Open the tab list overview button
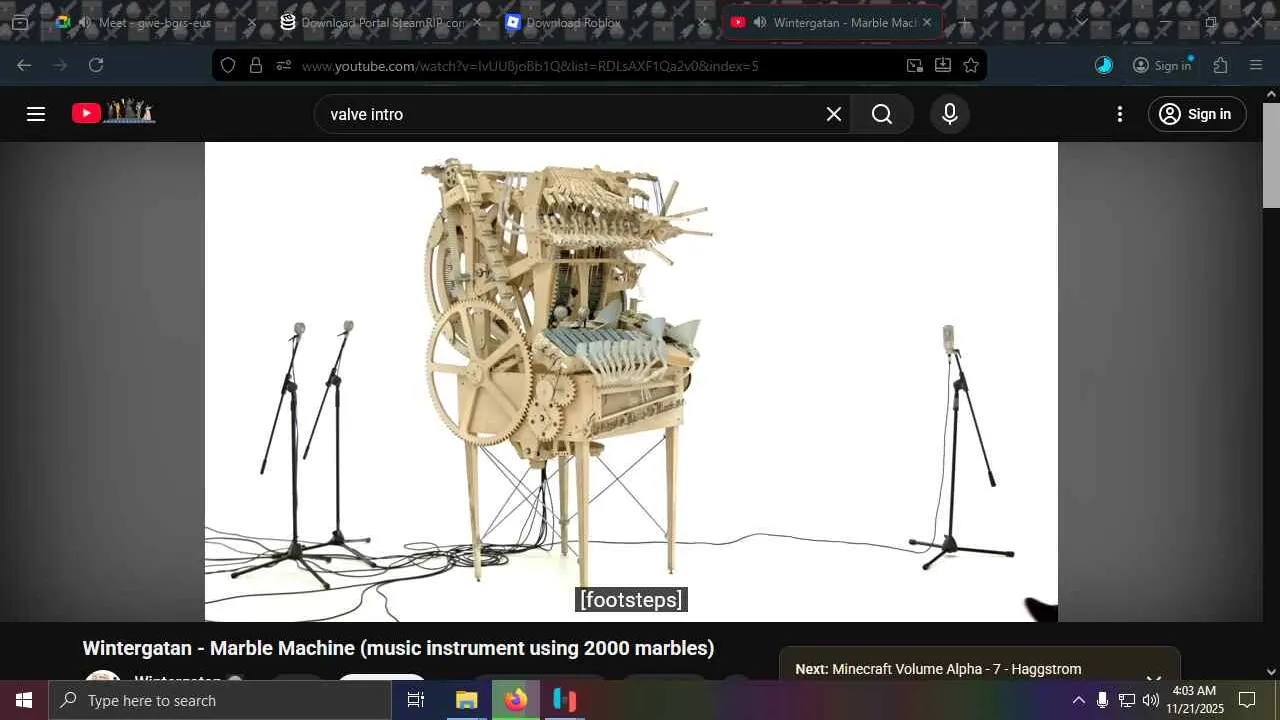1280x720 pixels. (x=20, y=22)
